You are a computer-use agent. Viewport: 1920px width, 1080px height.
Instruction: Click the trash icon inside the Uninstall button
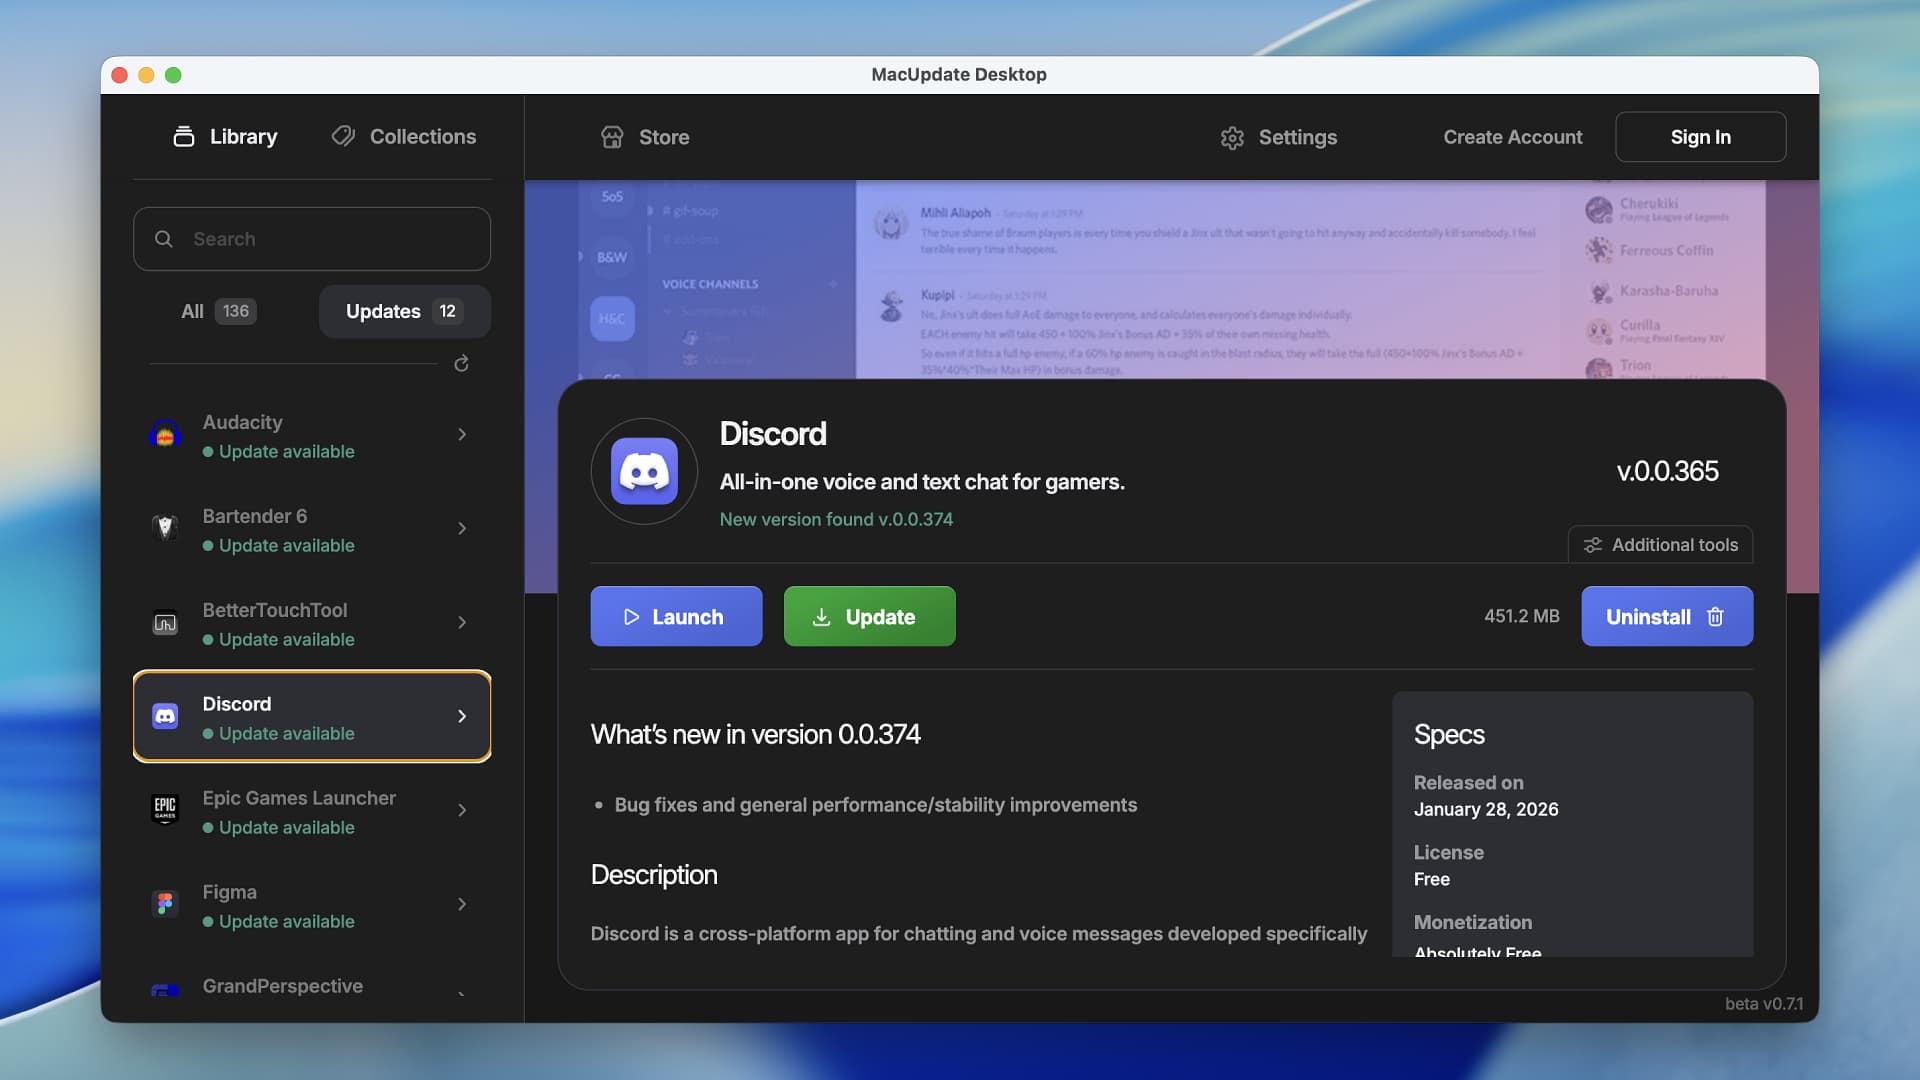pos(1715,617)
